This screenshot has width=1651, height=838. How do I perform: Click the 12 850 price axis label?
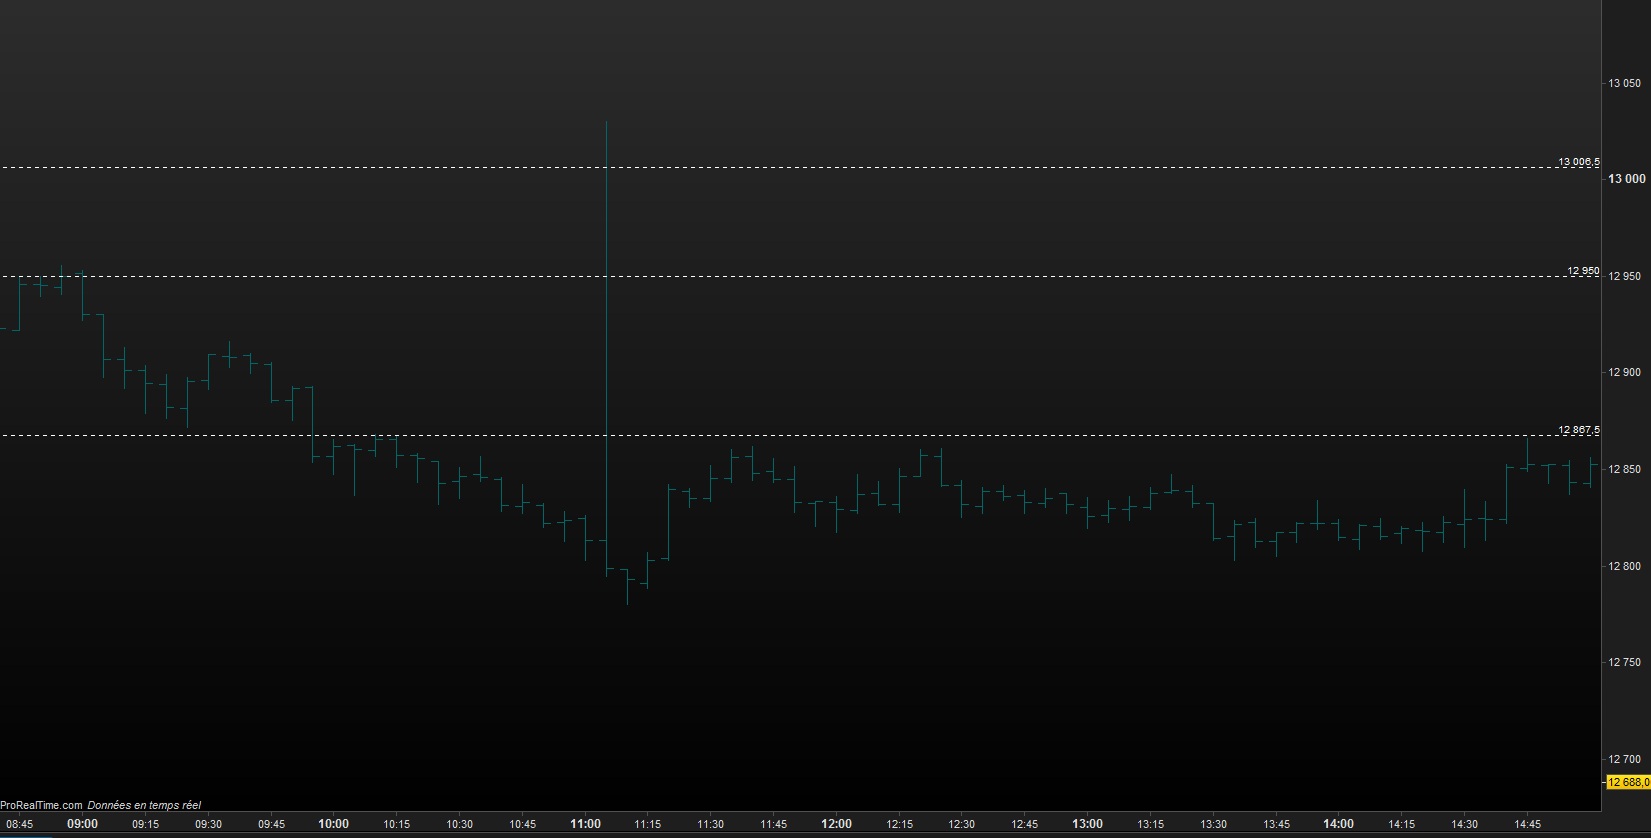tap(1624, 469)
